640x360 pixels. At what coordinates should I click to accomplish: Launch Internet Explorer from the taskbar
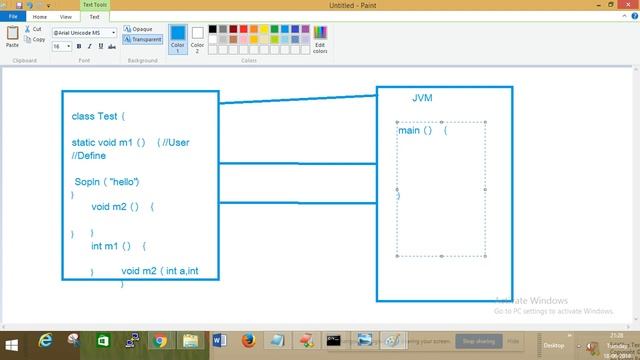[x=46, y=340]
